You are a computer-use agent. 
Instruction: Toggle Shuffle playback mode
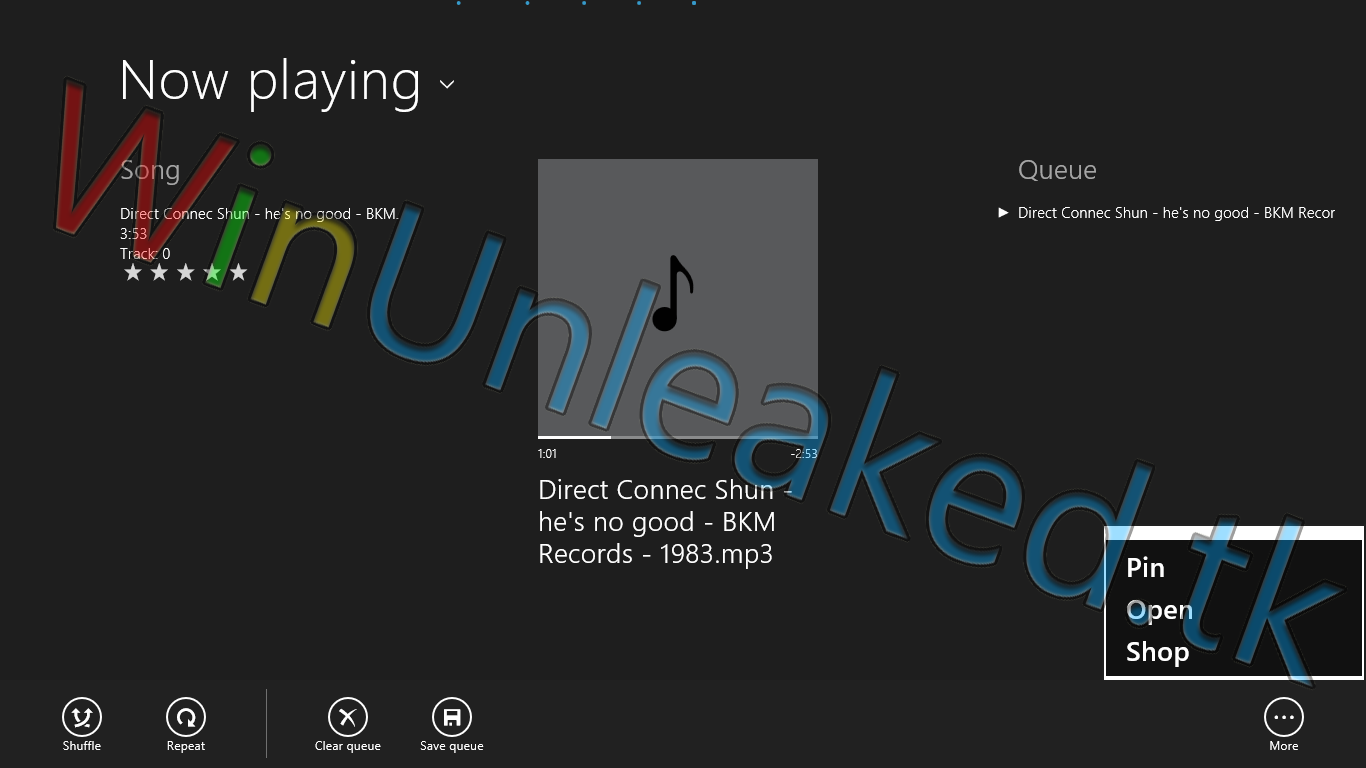tap(82, 717)
